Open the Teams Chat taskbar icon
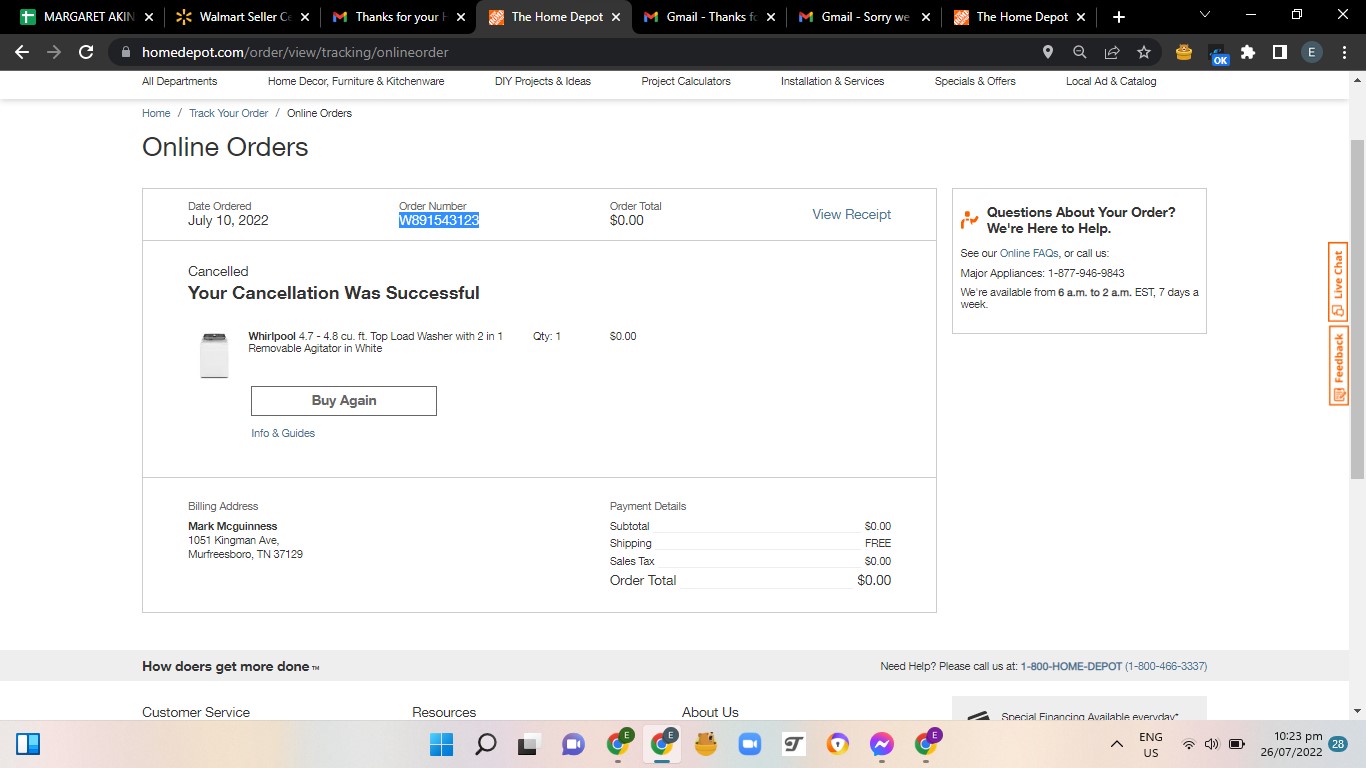This screenshot has width=1366, height=768. click(x=573, y=744)
